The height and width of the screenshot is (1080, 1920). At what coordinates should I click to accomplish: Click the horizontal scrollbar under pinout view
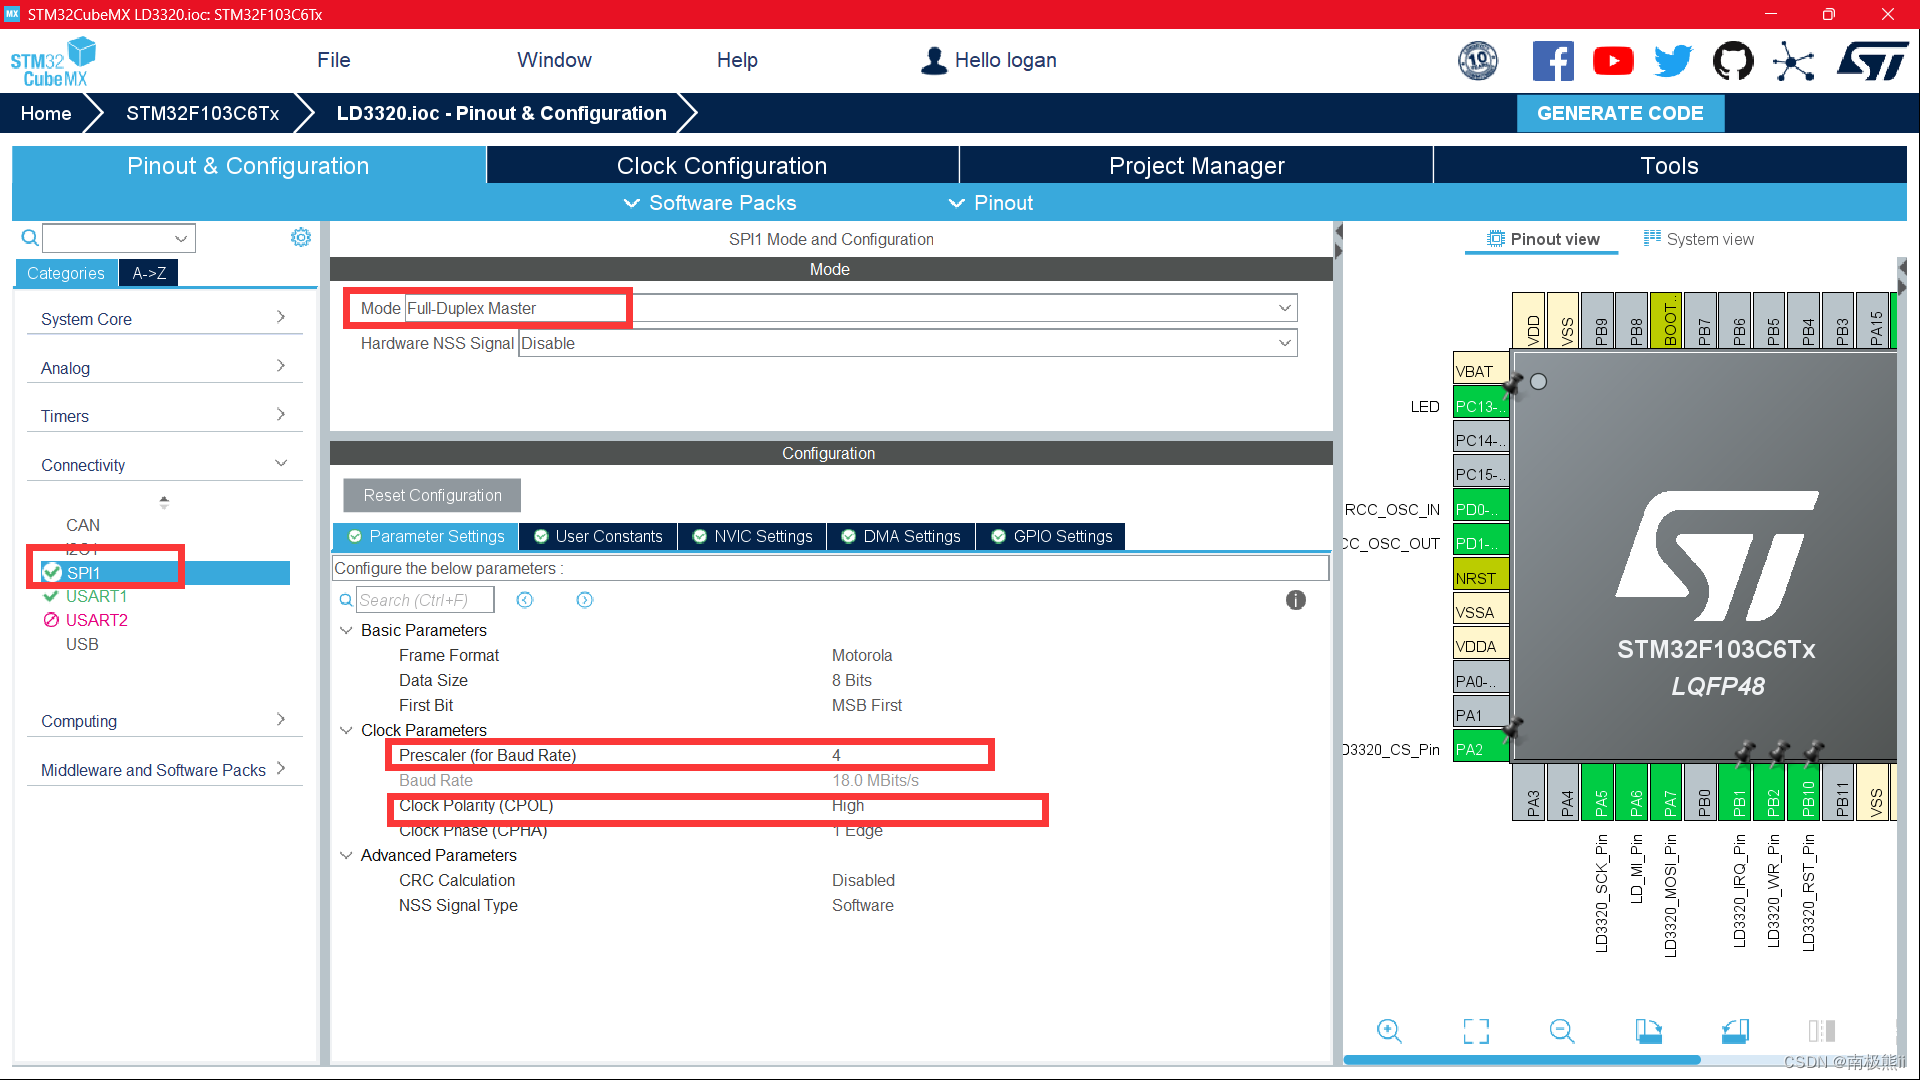coord(1520,1060)
